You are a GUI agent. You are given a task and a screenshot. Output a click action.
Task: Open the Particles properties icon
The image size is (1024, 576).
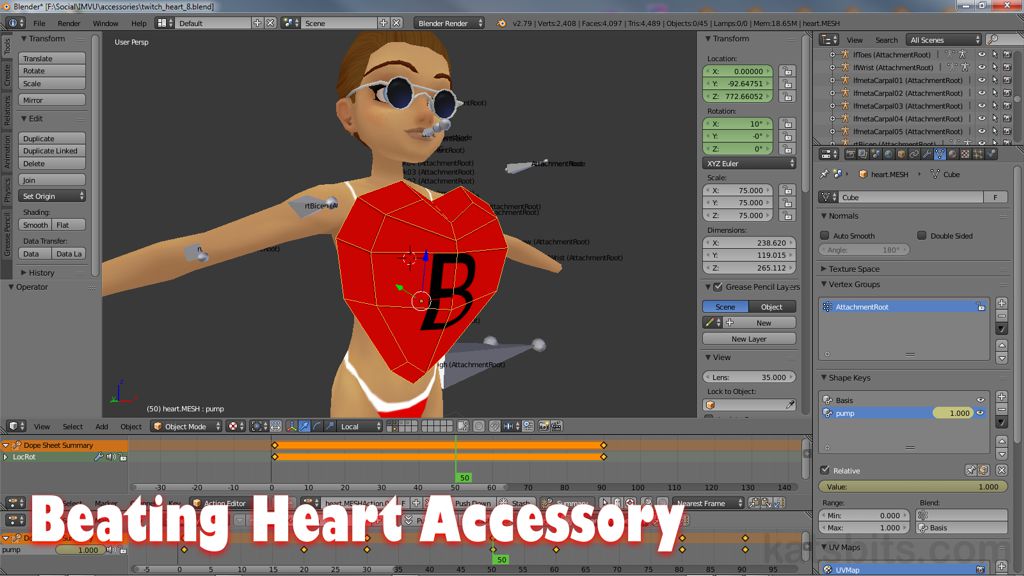click(978, 154)
